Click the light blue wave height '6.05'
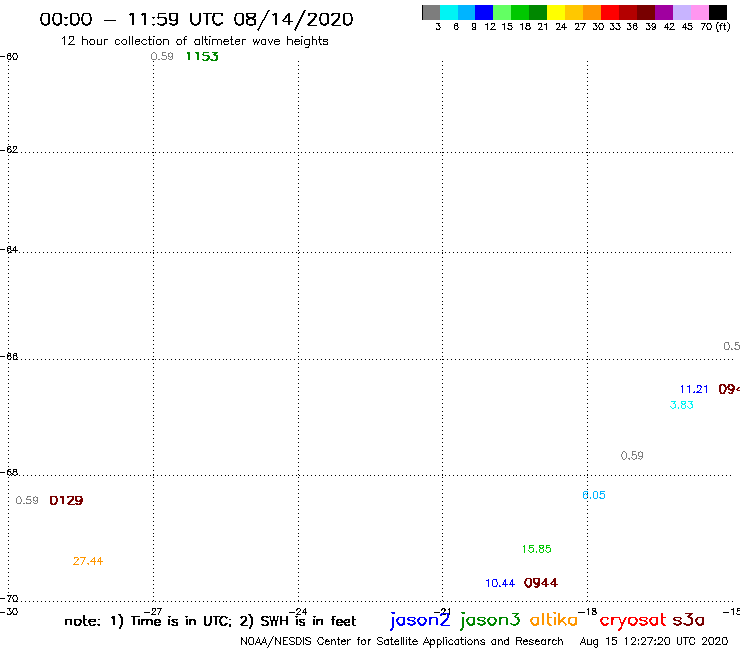740x650 pixels. (x=594, y=495)
